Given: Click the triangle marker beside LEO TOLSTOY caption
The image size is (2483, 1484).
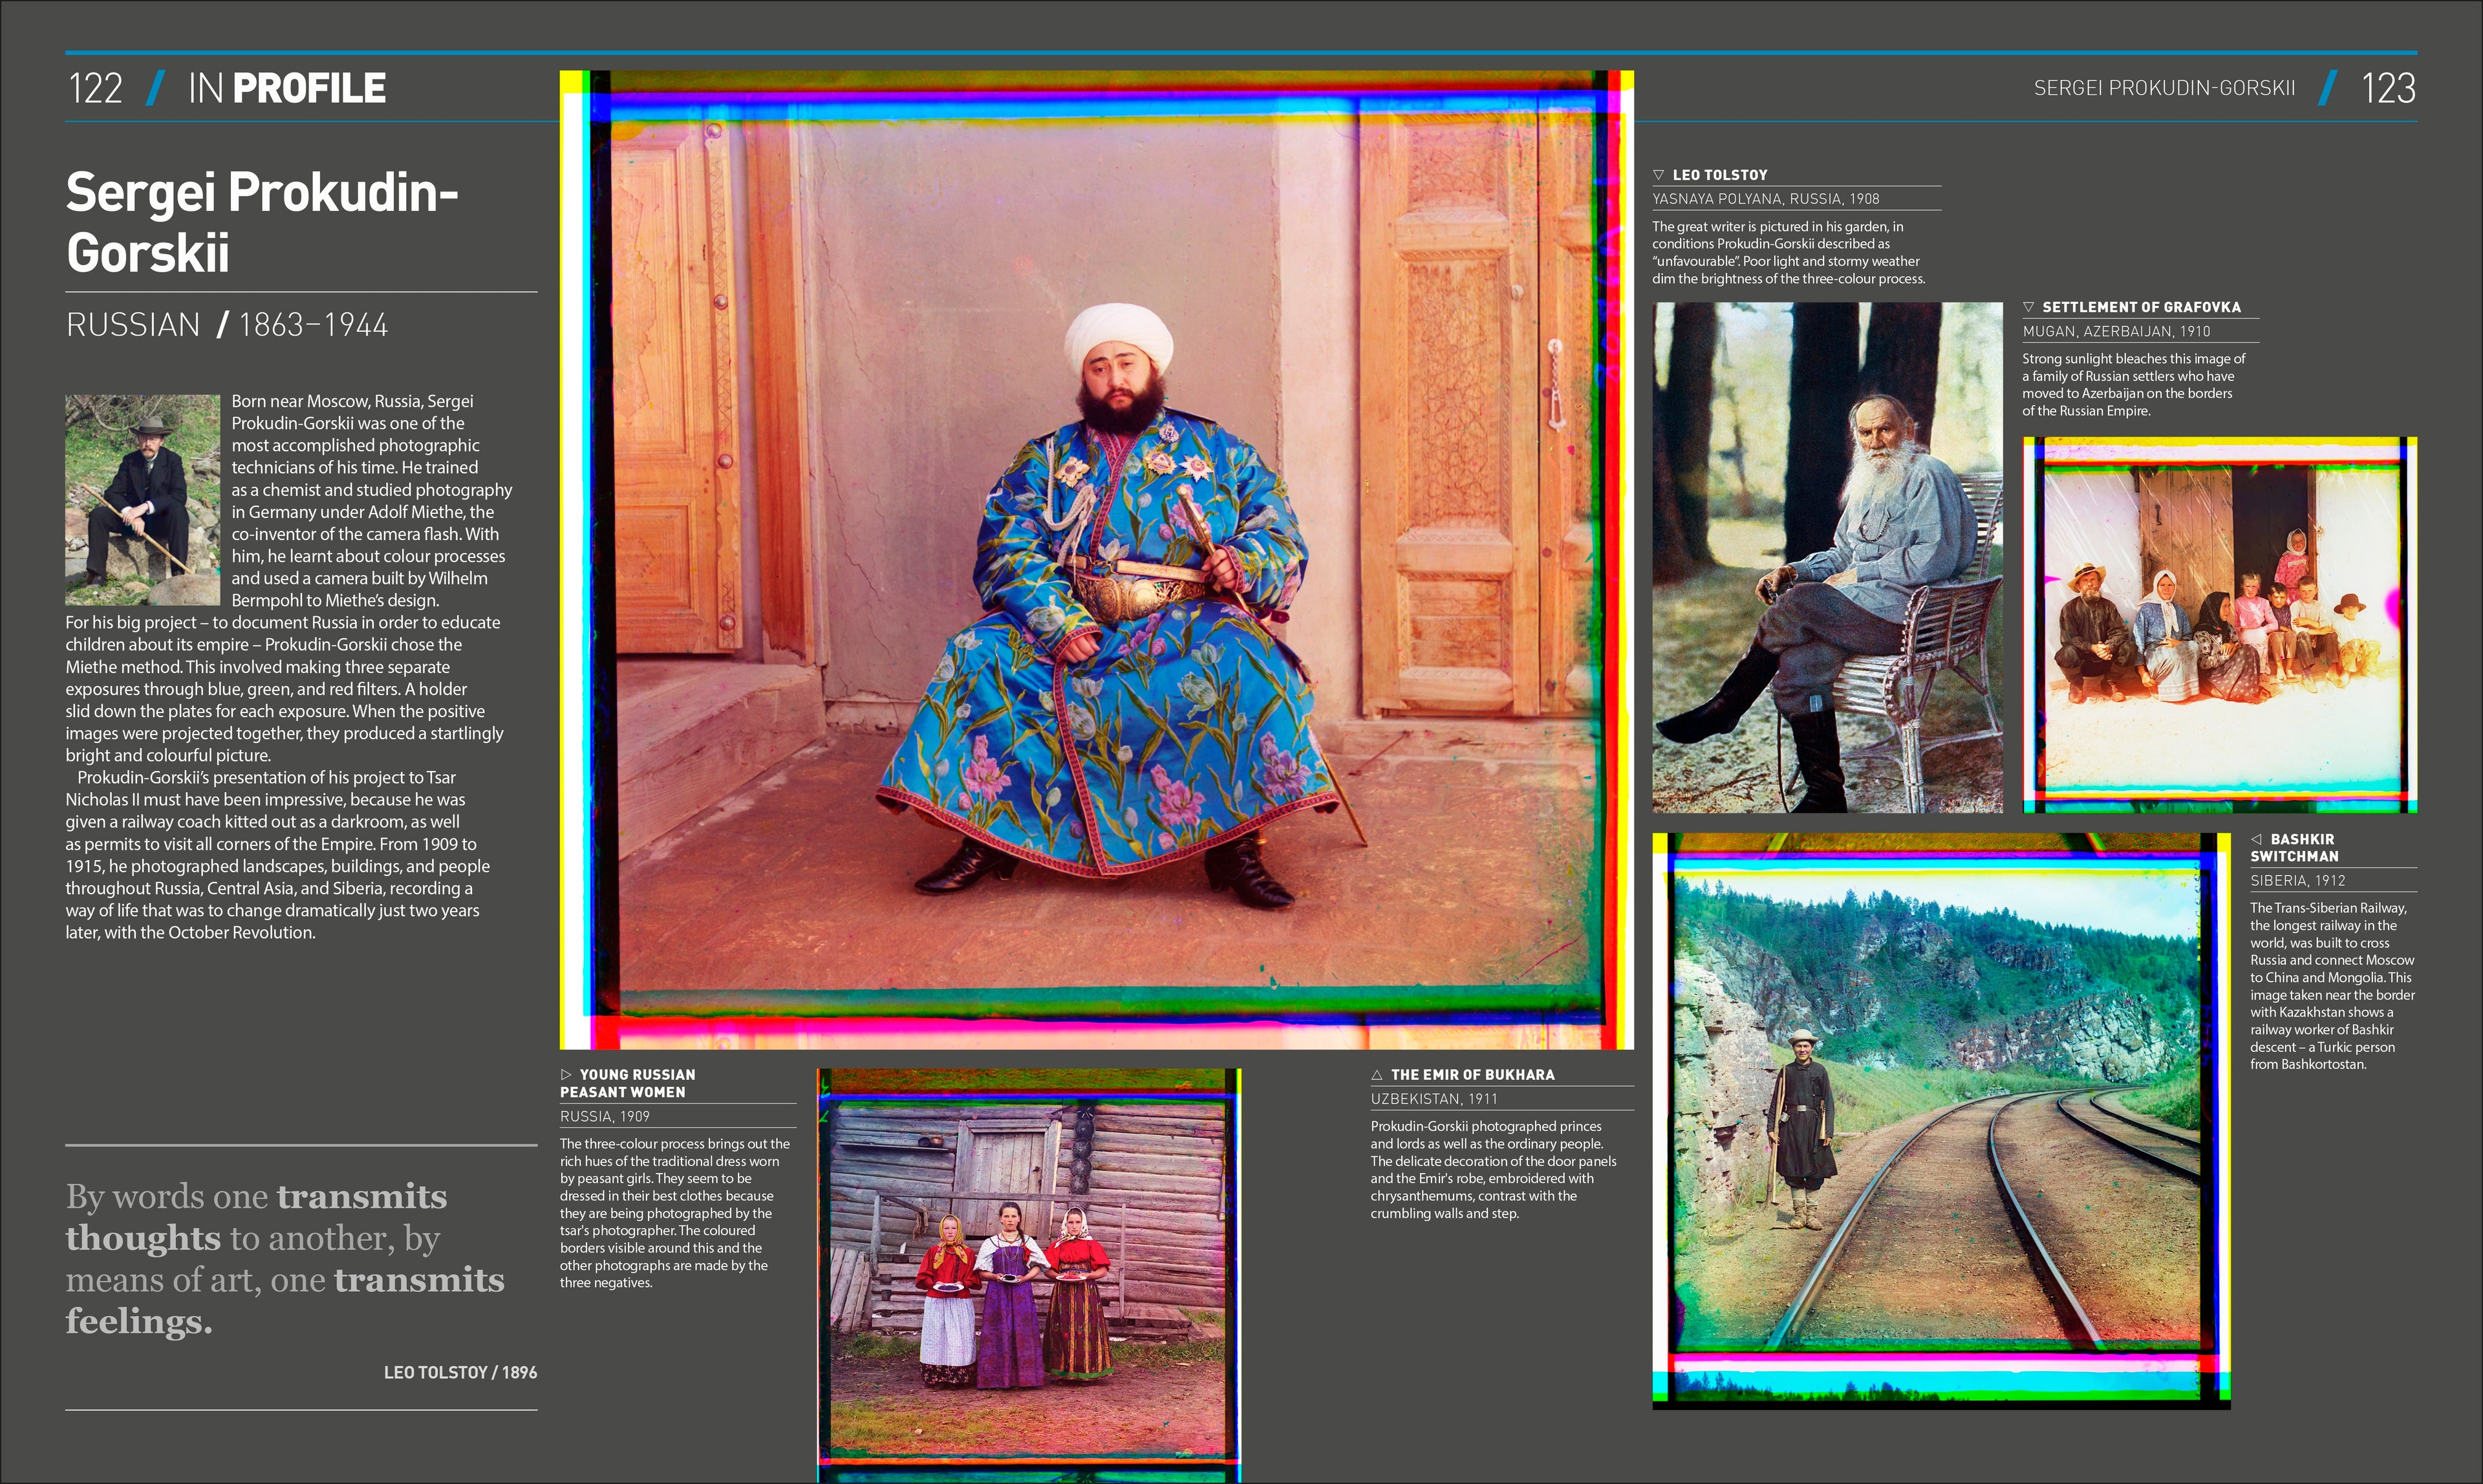Looking at the screenshot, I should pos(1660,174).
